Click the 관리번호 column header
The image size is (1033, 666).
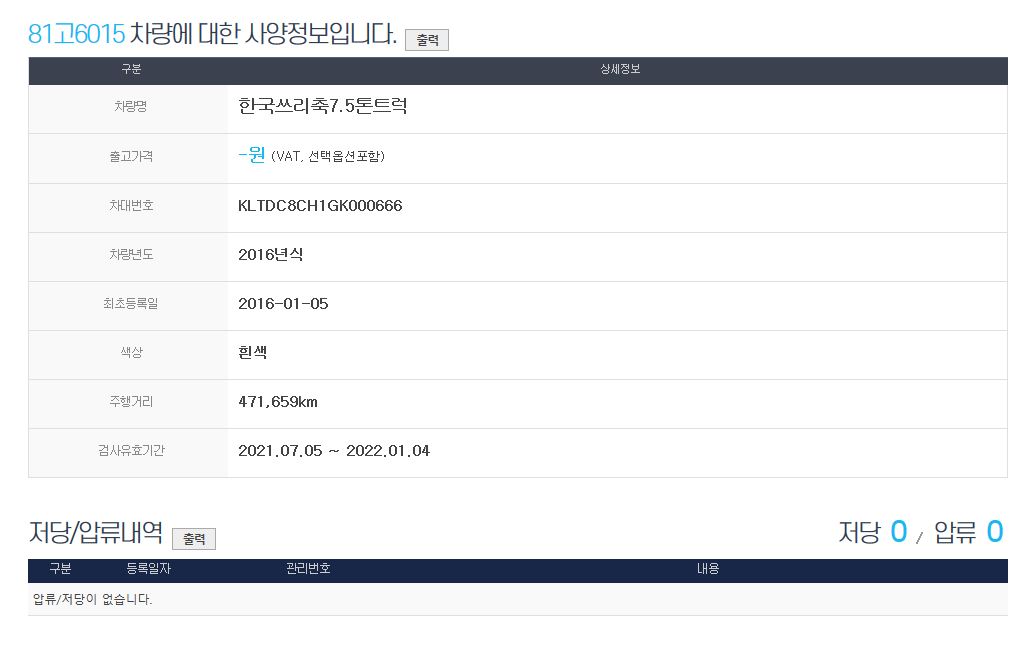pyautogui.click(x=308, y=569)
